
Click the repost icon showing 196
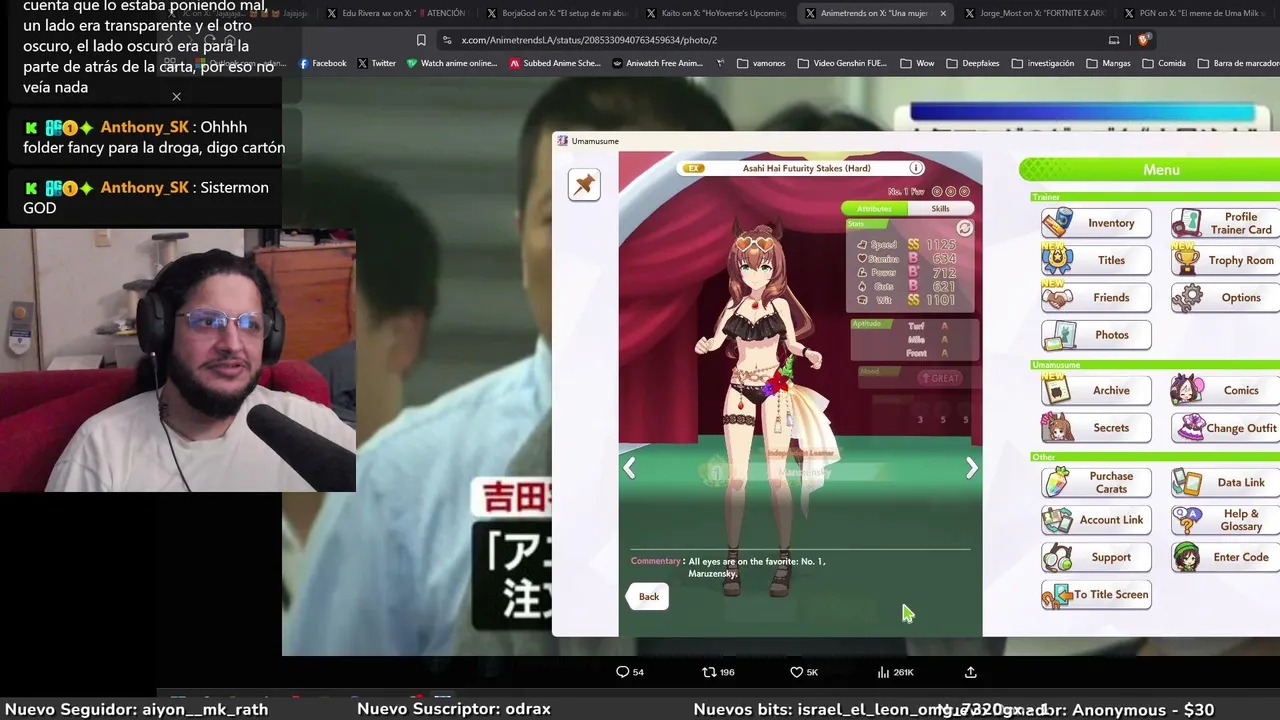coord(709,672)
